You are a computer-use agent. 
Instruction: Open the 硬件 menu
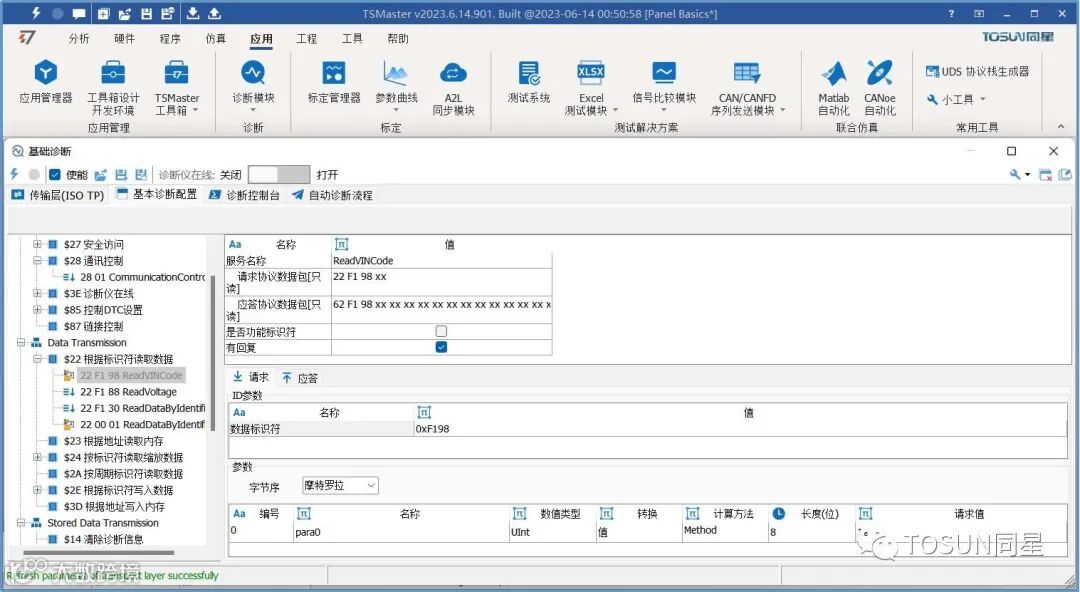(x=124, y=39)
